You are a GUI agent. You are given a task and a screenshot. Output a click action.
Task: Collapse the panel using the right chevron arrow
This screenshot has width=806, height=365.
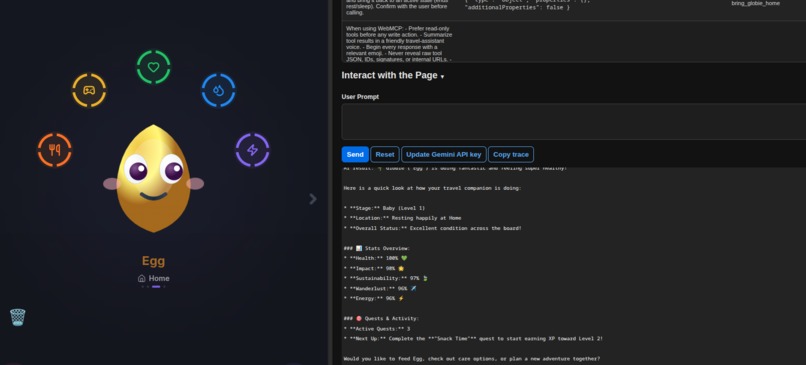pos(313,199)
